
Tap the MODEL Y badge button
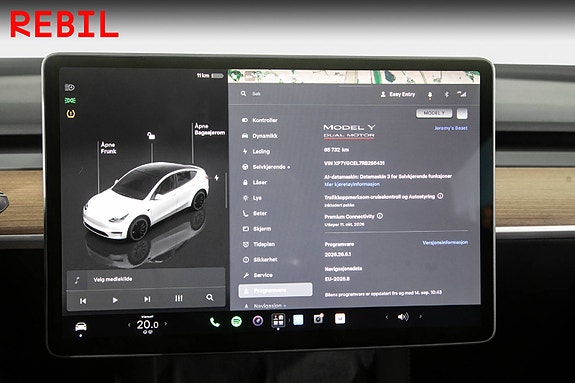pyautogui.click(x=434, y=113)
